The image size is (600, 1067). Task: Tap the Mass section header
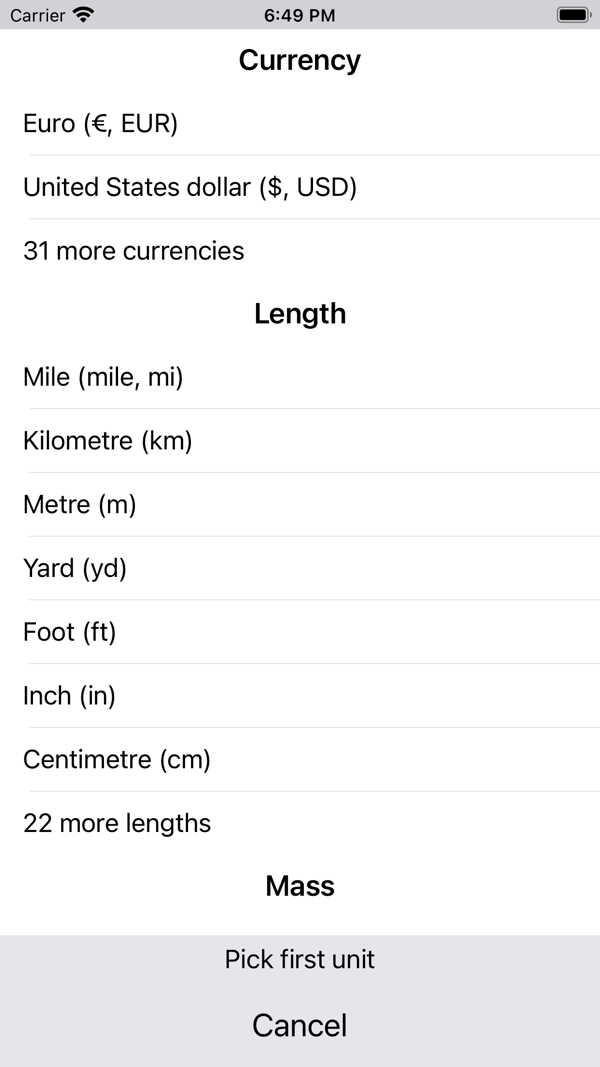(x=300, y=886)
